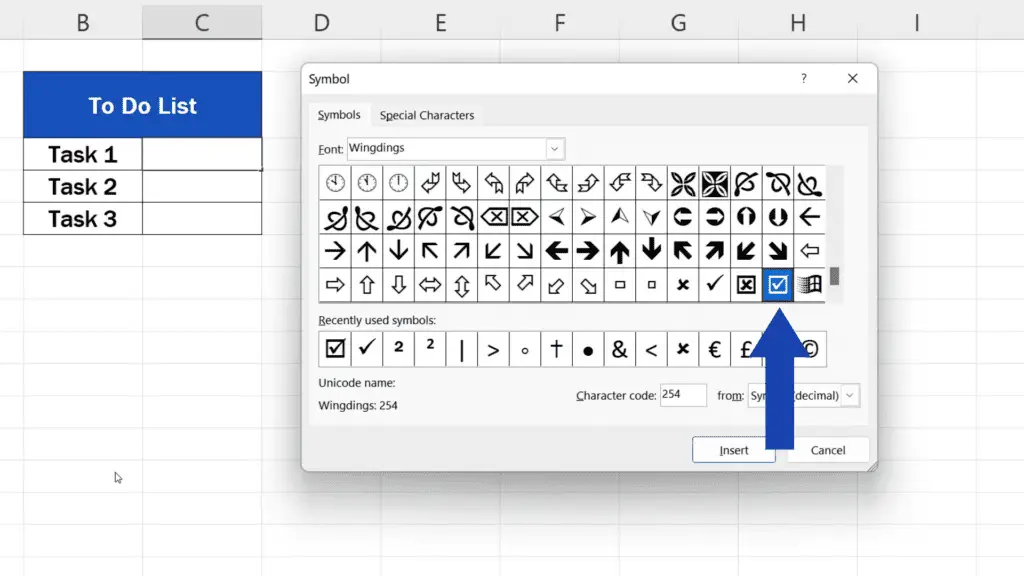Open the Symbols tab
1024x576 pixels.
tap(339, 115)
